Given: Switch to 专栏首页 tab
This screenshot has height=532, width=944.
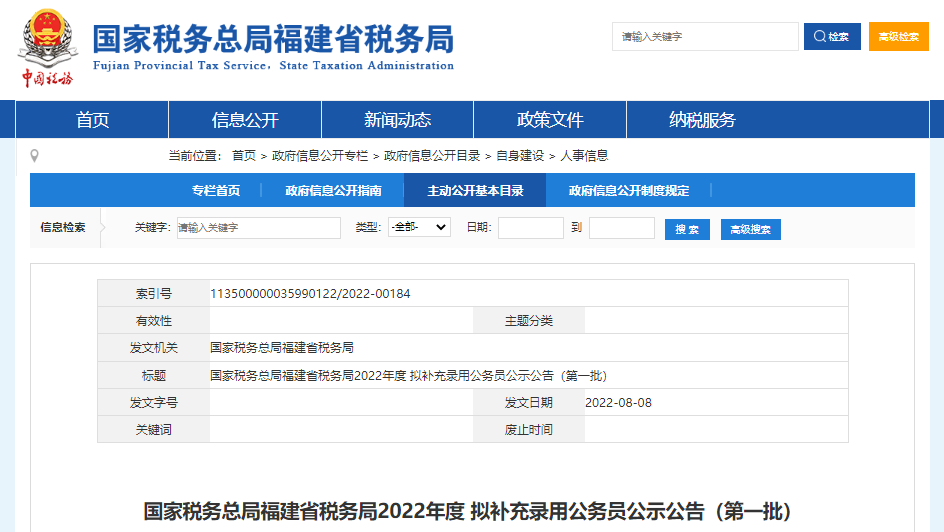Looking at the screenshot, I should 216,191.
